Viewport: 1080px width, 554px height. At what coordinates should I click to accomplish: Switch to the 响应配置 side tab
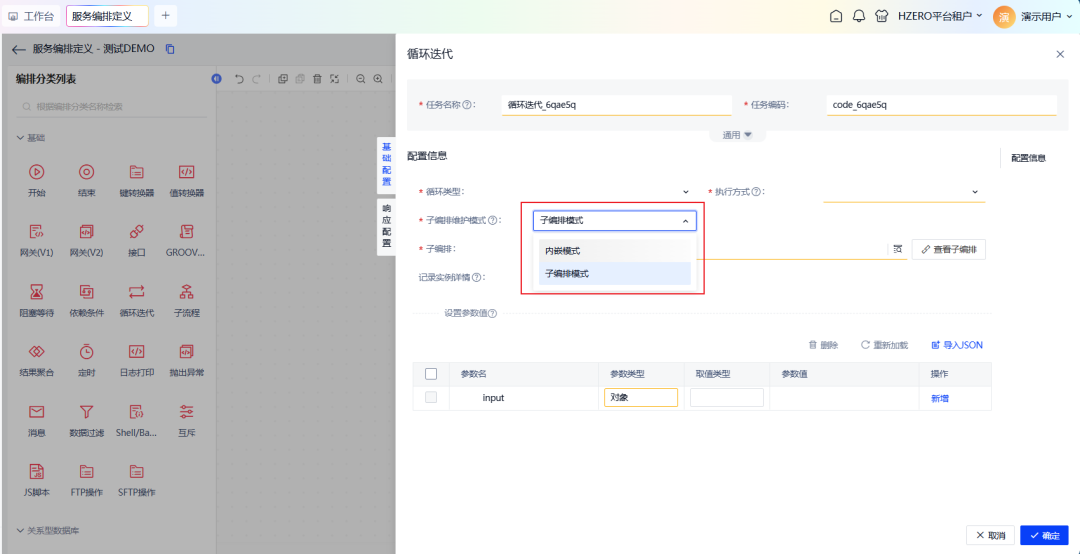point(386,225)
